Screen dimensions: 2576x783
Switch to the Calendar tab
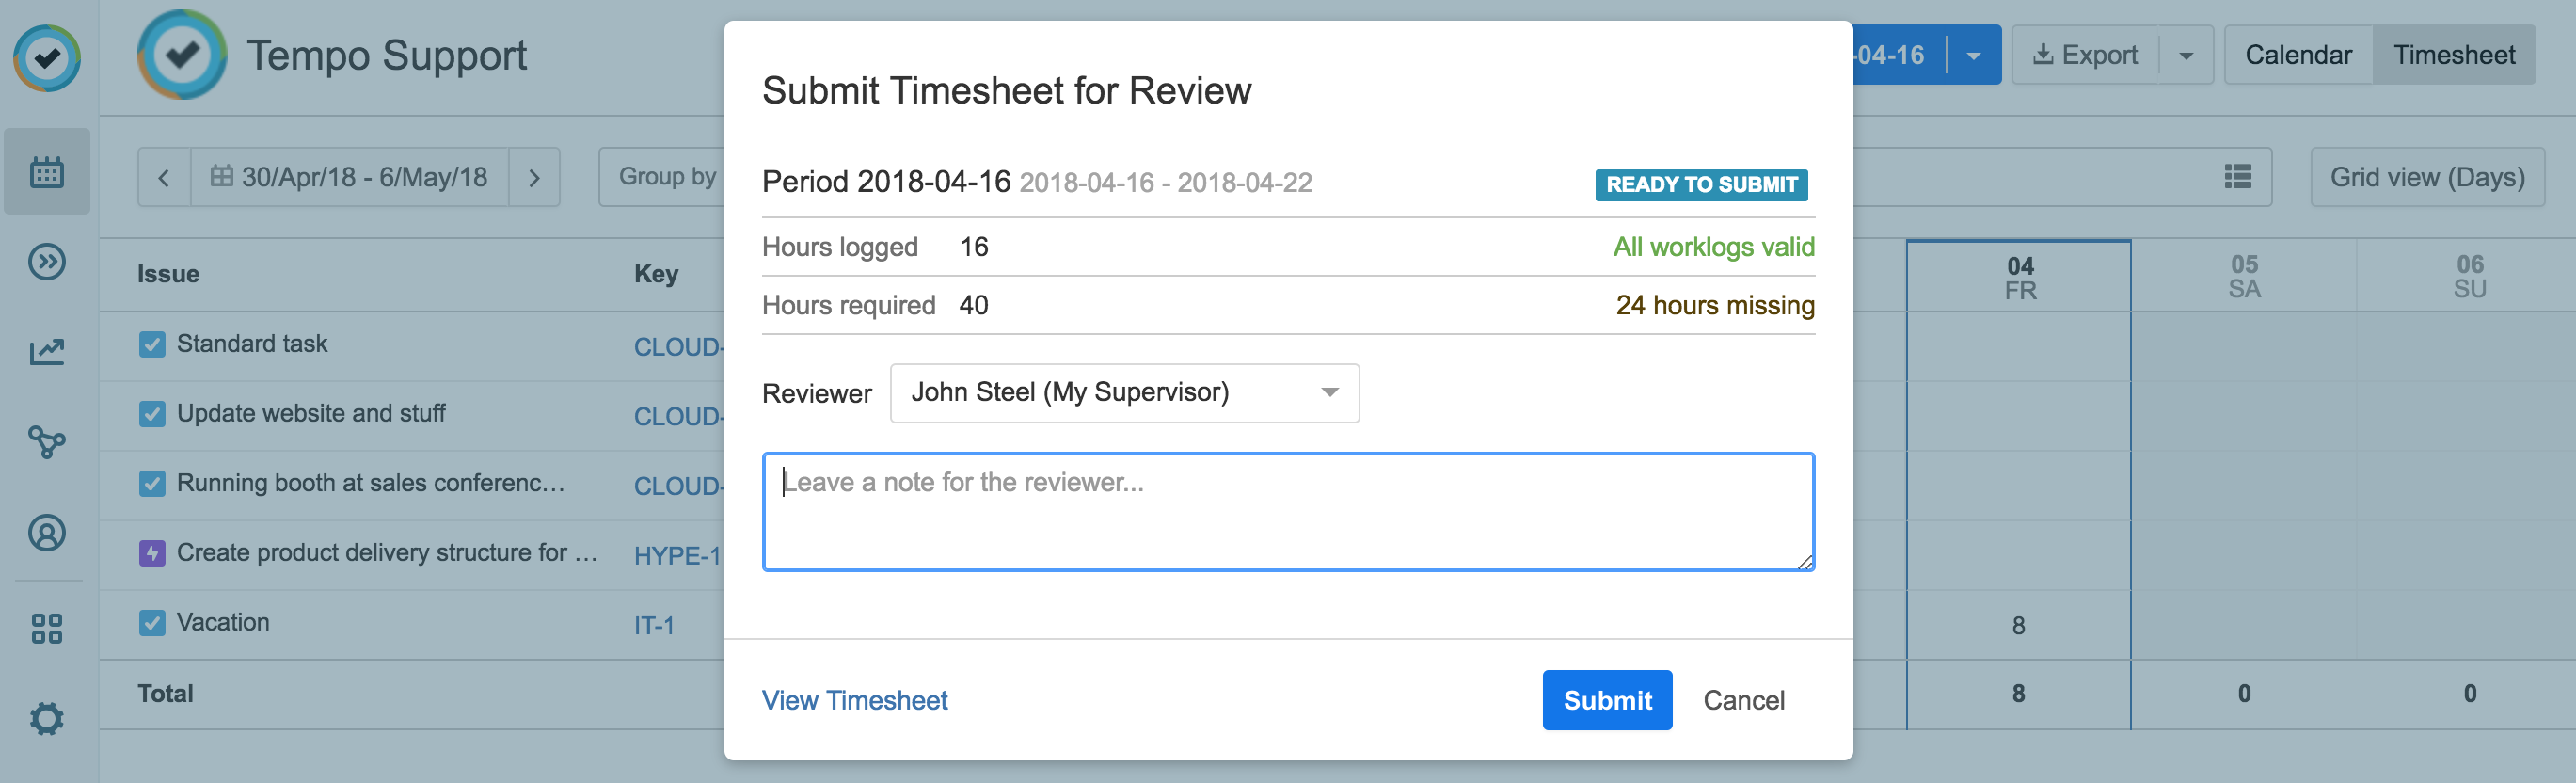[x=2297, y=56]
